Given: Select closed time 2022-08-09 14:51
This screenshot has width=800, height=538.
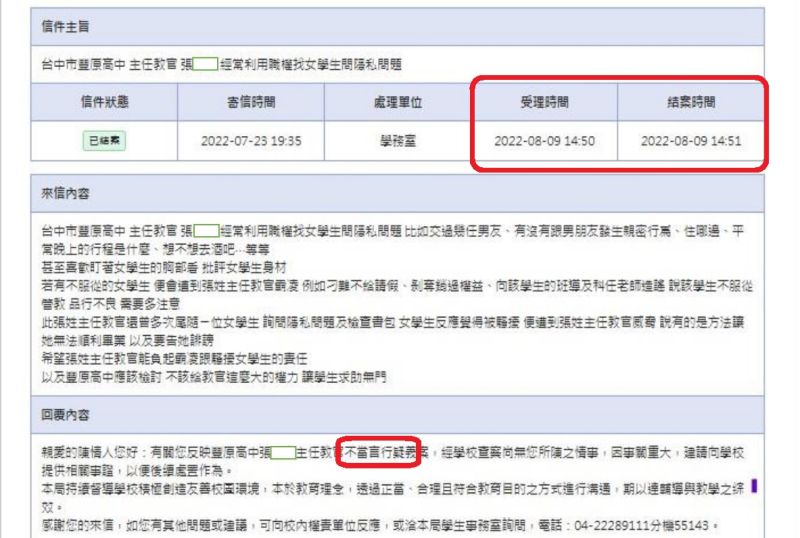Looking at the screenshot, I should pos(691,141).
